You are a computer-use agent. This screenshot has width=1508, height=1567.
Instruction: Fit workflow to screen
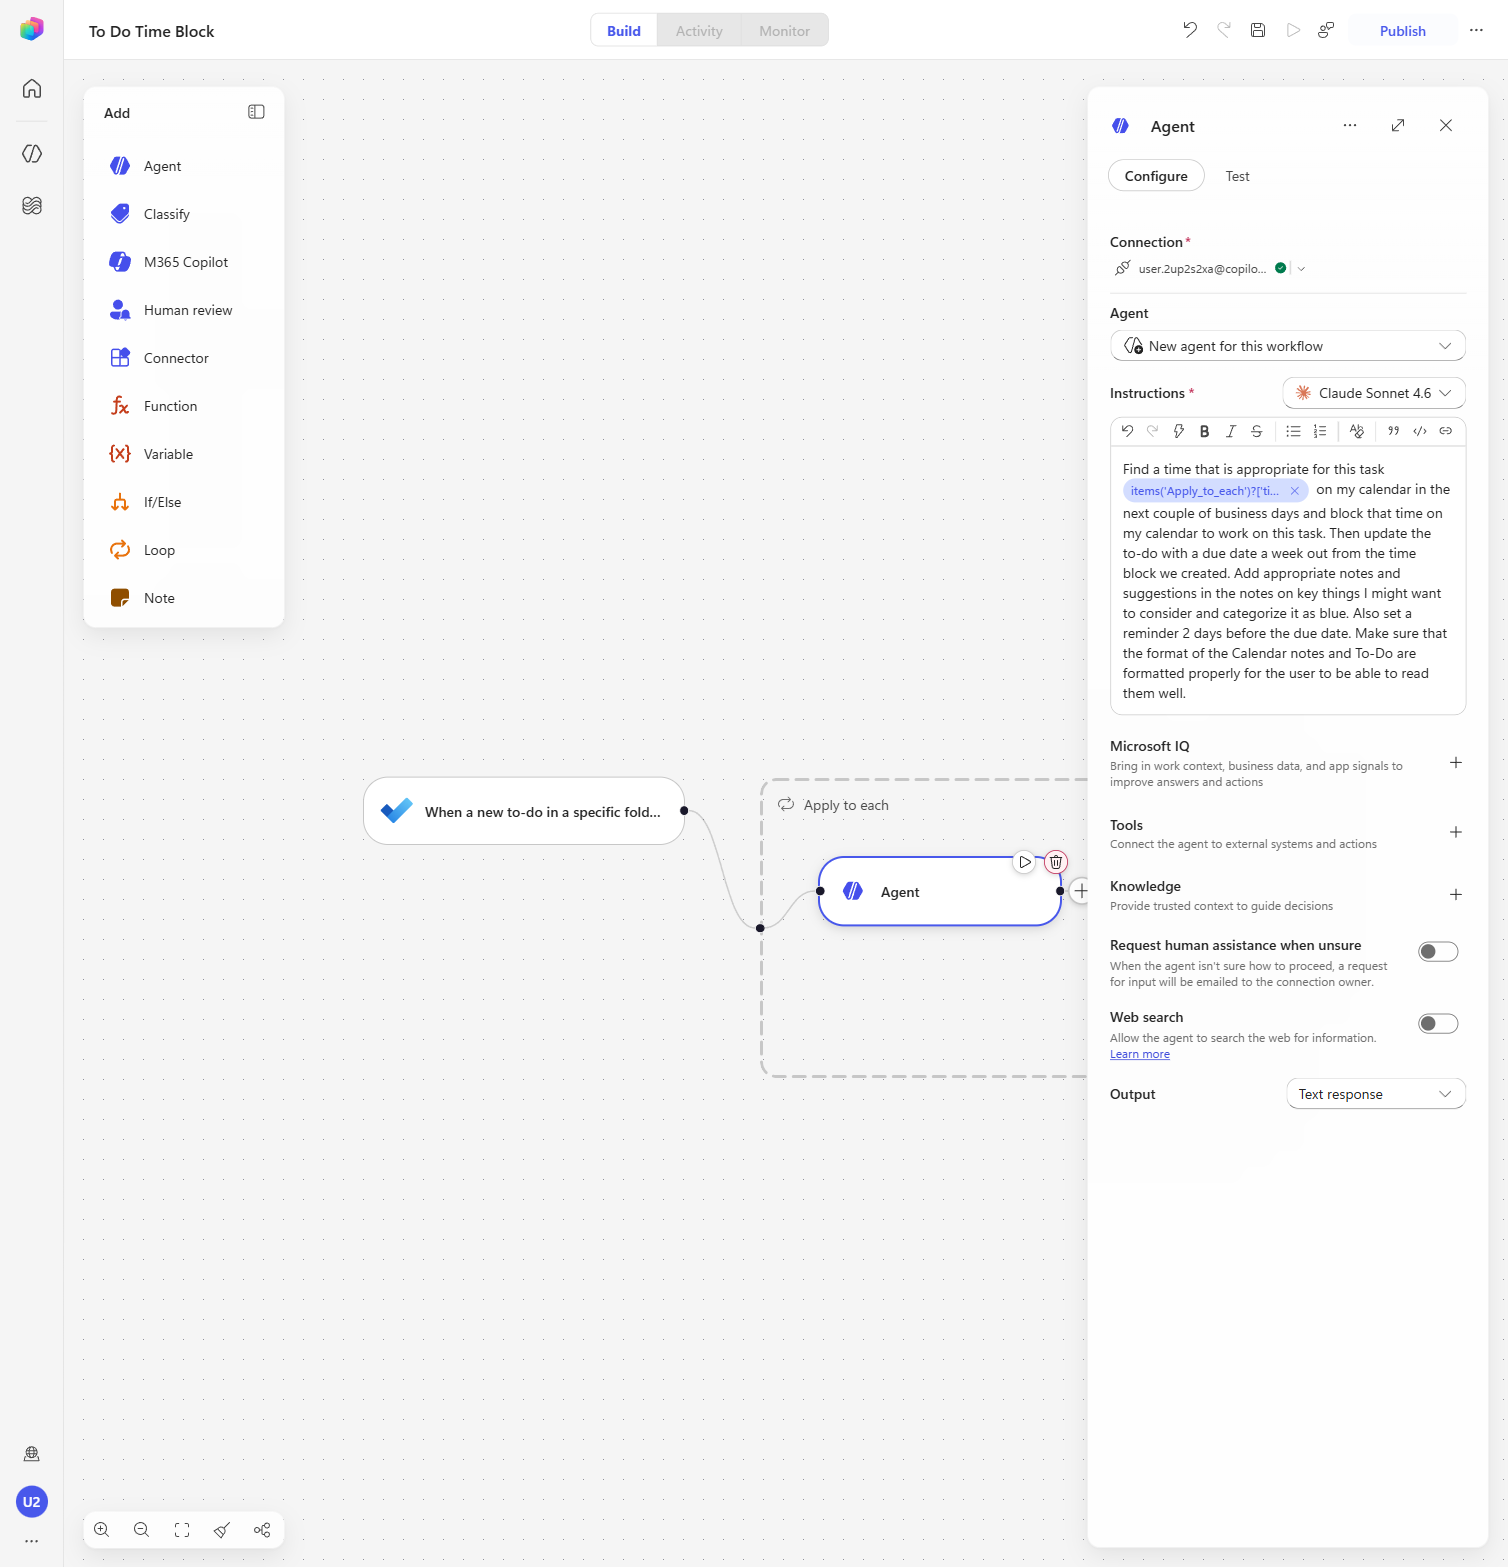tap(182, 1529)
